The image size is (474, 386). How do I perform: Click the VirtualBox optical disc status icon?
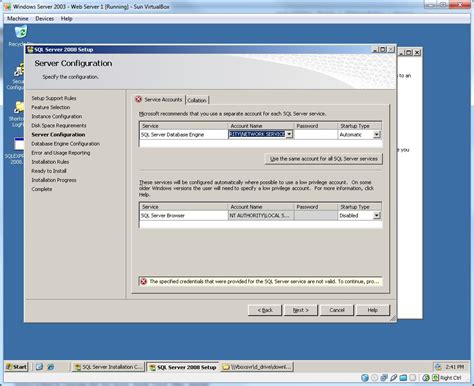point(375,378)
